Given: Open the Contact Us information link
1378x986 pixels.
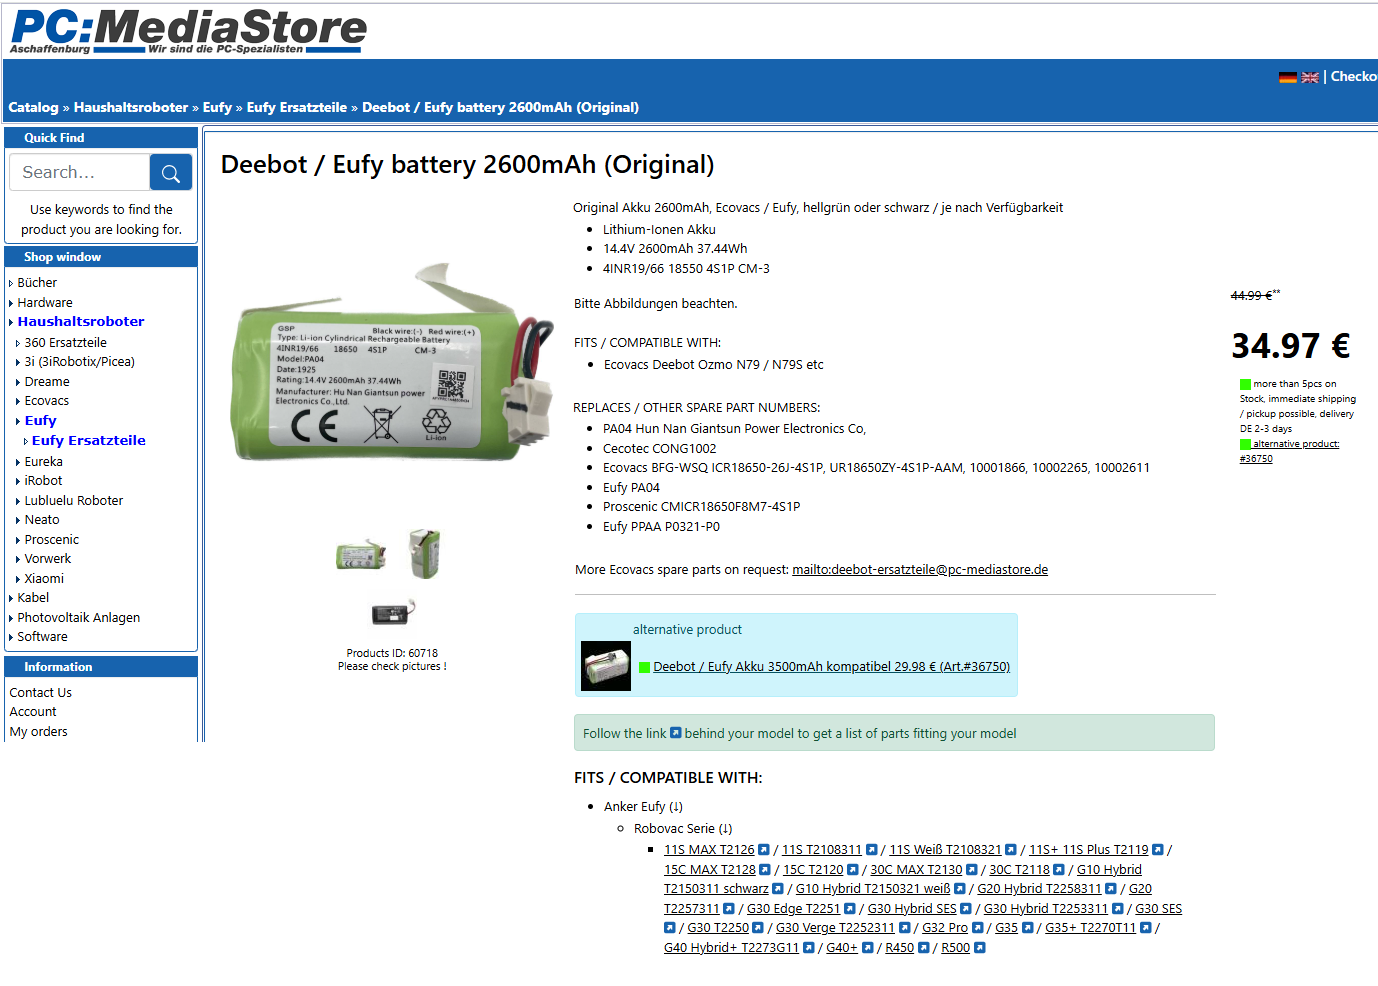Looking at the screenshot, I should point(41,693).
